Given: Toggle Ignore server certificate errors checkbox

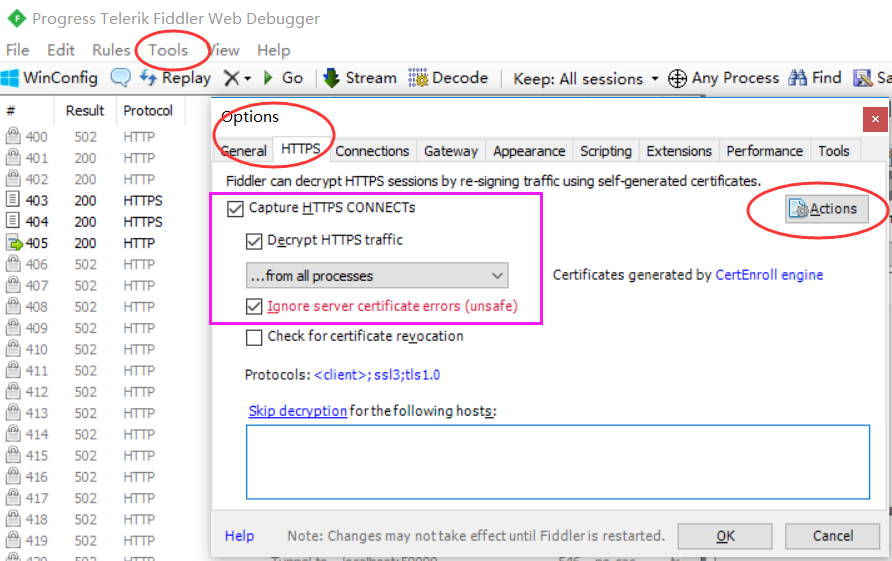Looking at the screenshot, I should click(254, 307).
